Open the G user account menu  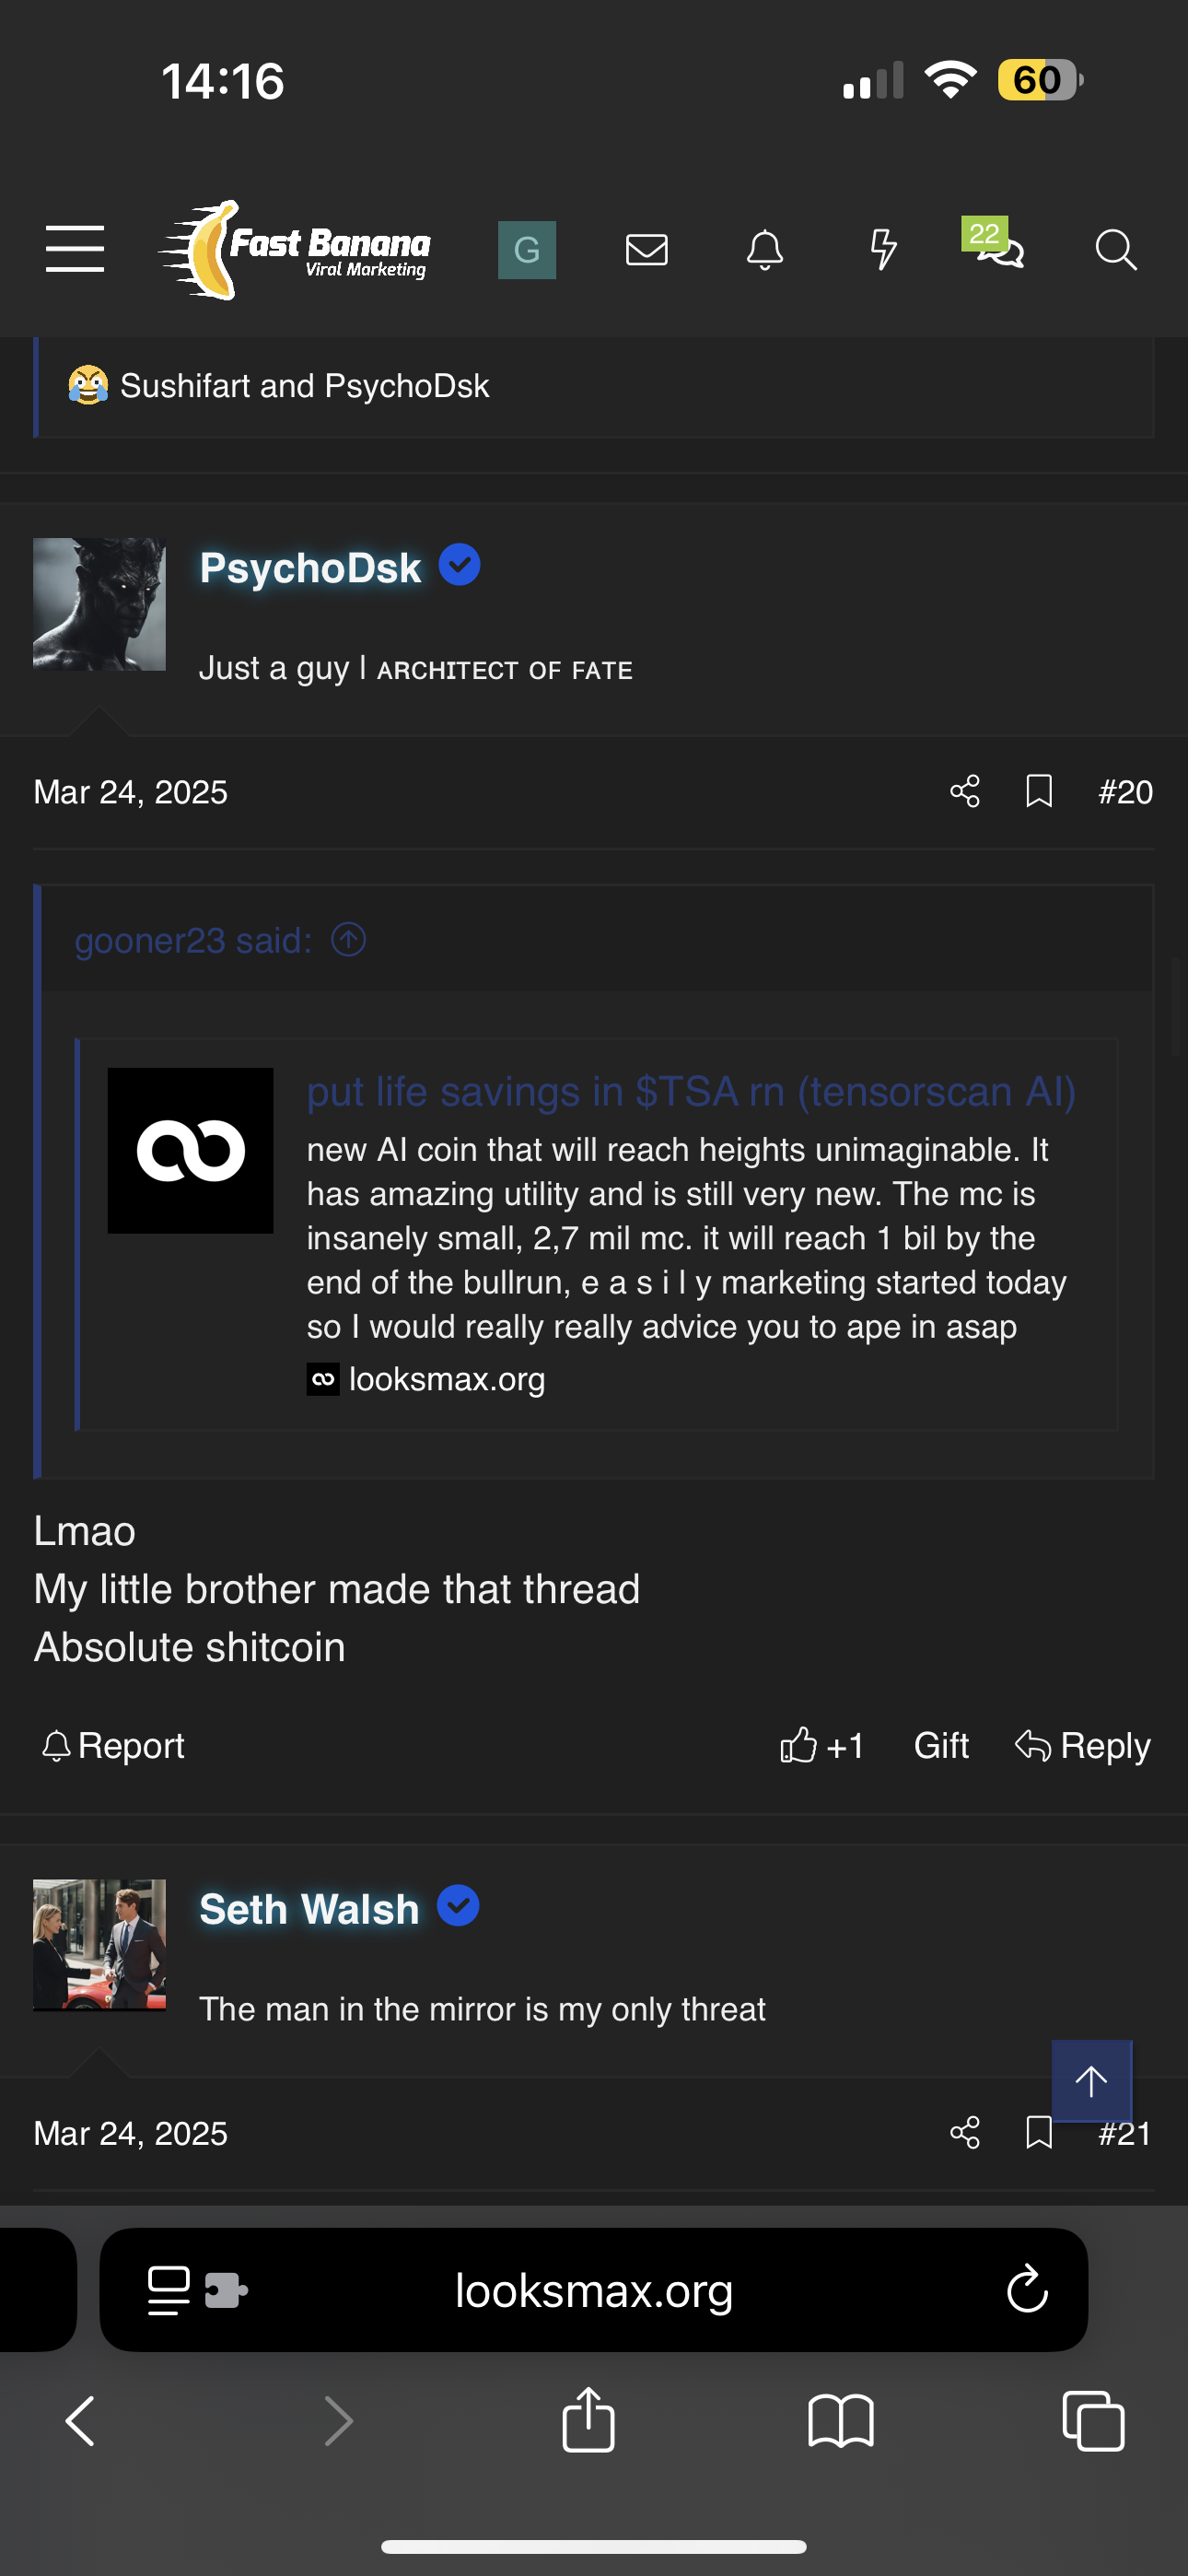(527, 249)
